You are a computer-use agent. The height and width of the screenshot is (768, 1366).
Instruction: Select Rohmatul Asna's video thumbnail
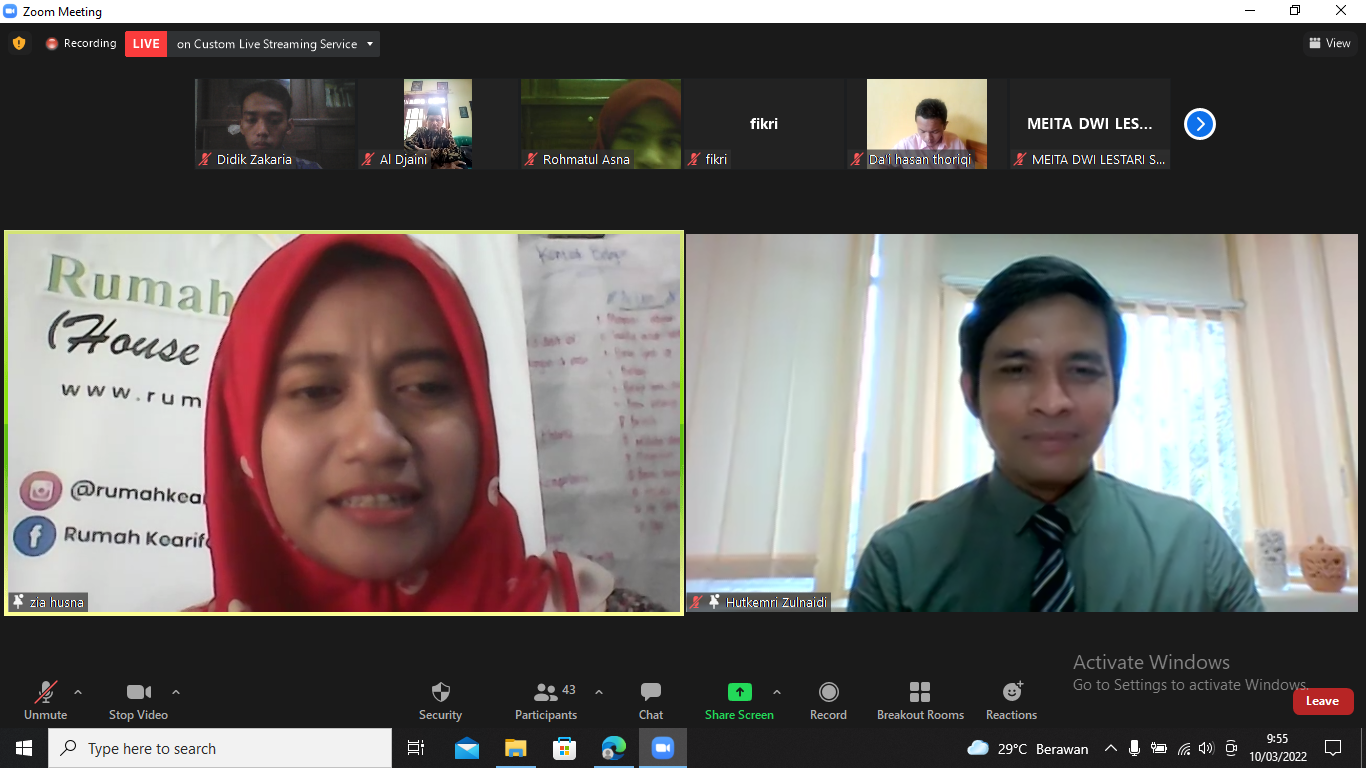(601, 124)
